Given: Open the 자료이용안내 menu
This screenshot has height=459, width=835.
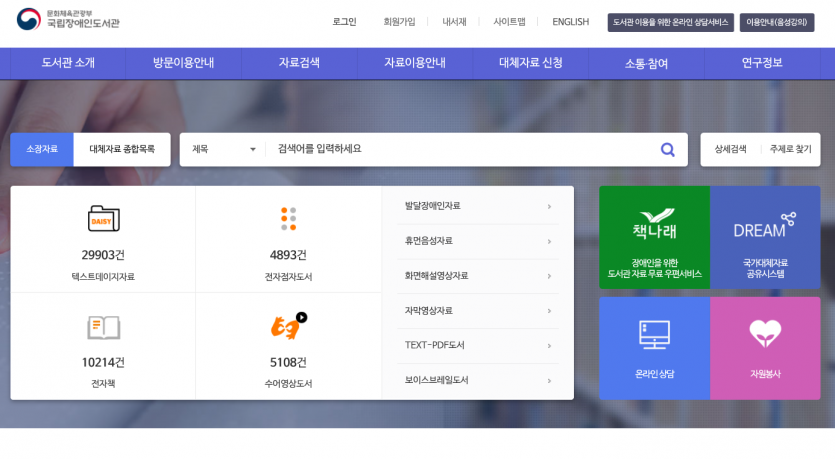Looking at the screenshot, I should tap(415, 63).
